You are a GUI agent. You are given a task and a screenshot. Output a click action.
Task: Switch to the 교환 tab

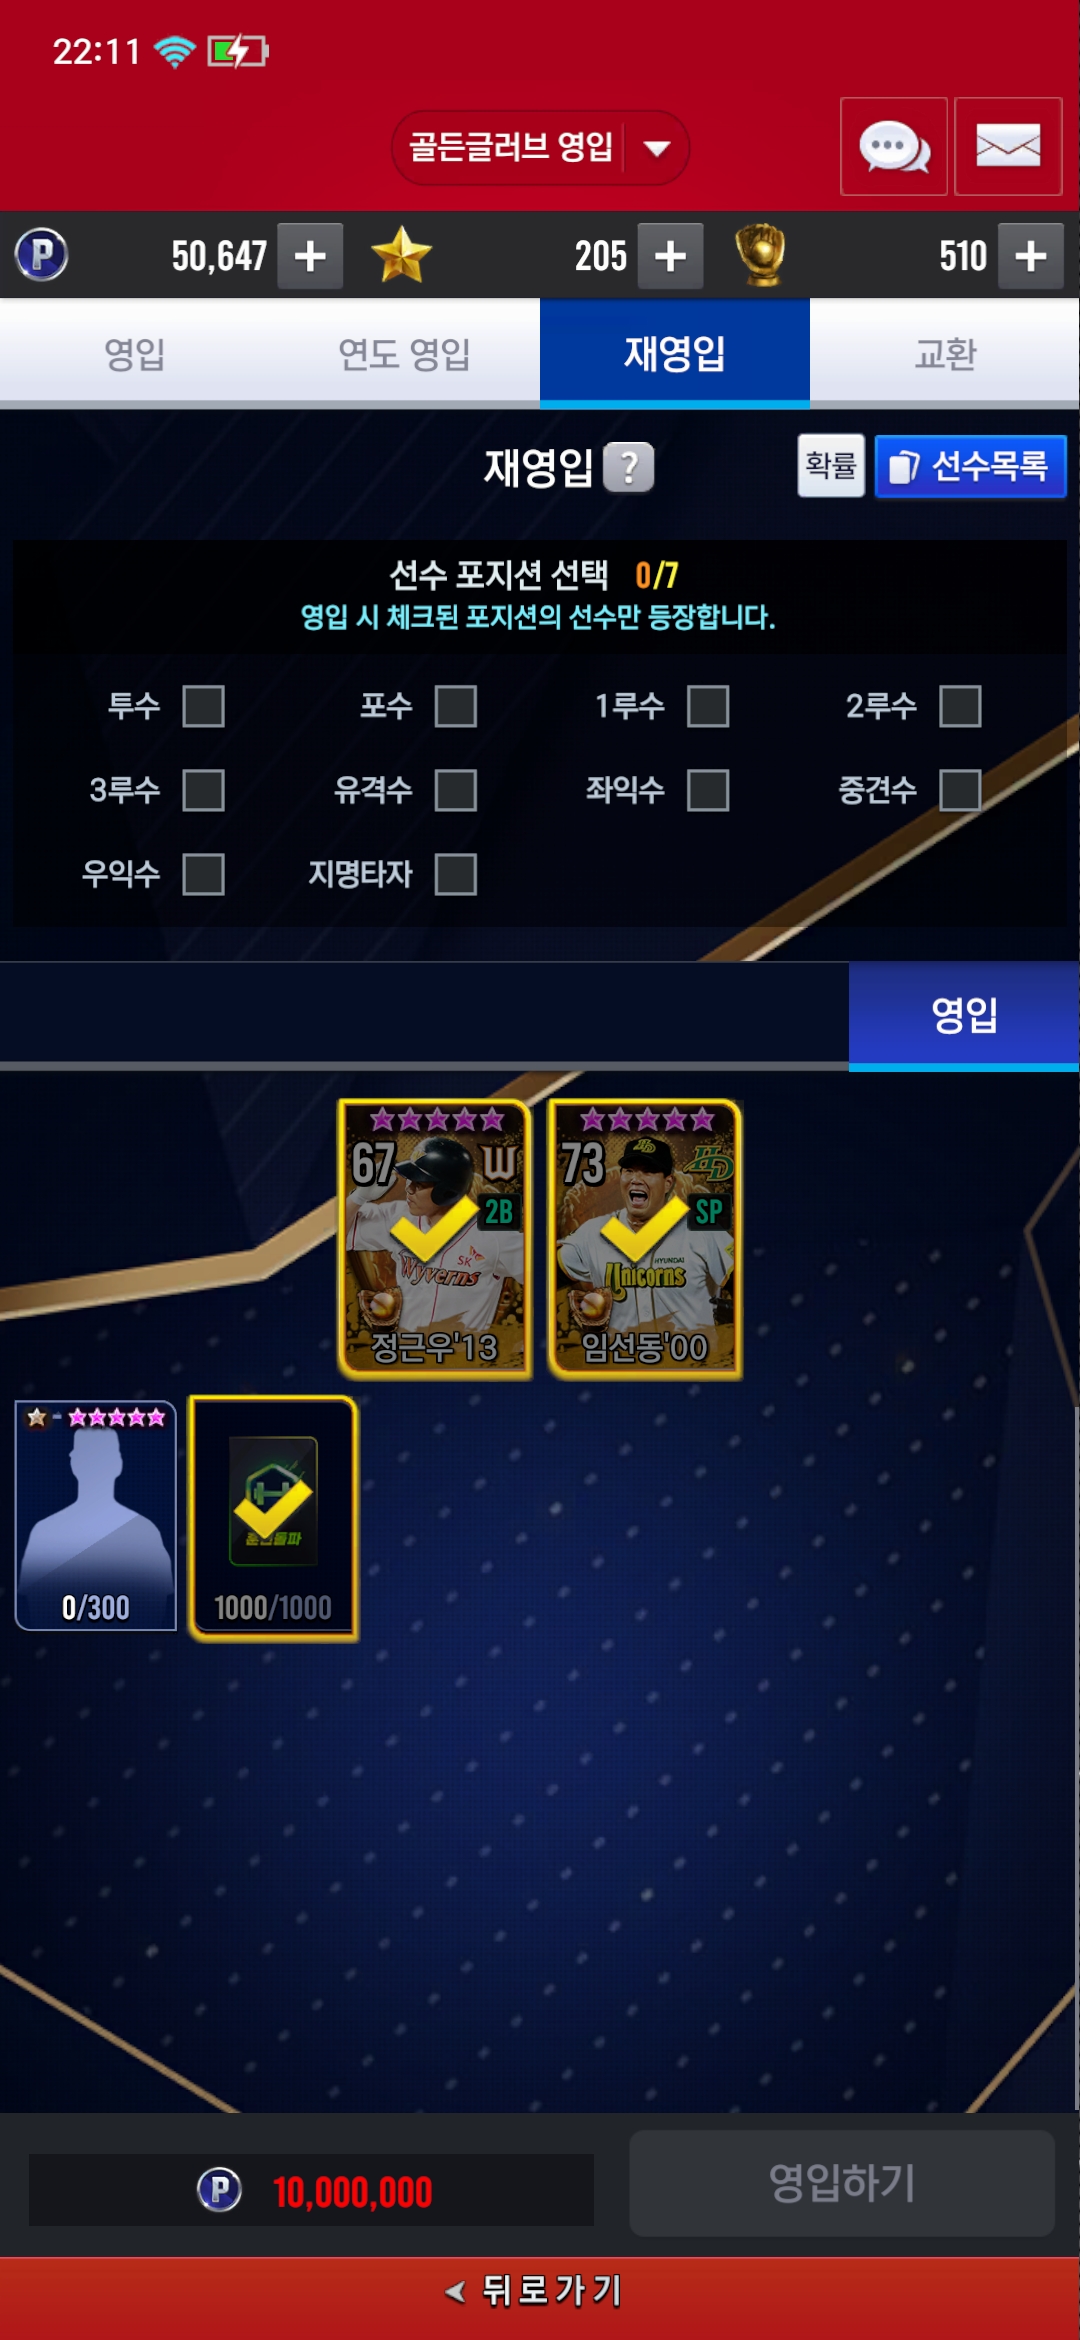[945, 354]
